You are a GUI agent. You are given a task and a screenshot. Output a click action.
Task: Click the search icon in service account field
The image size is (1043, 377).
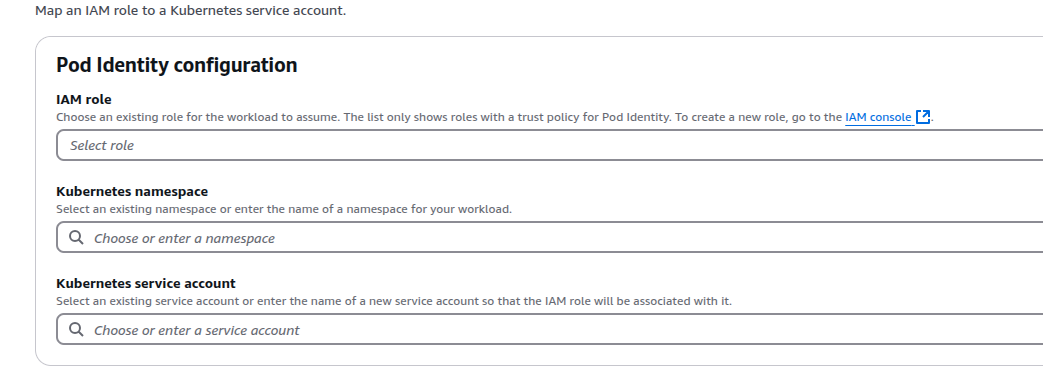point(76,330)
